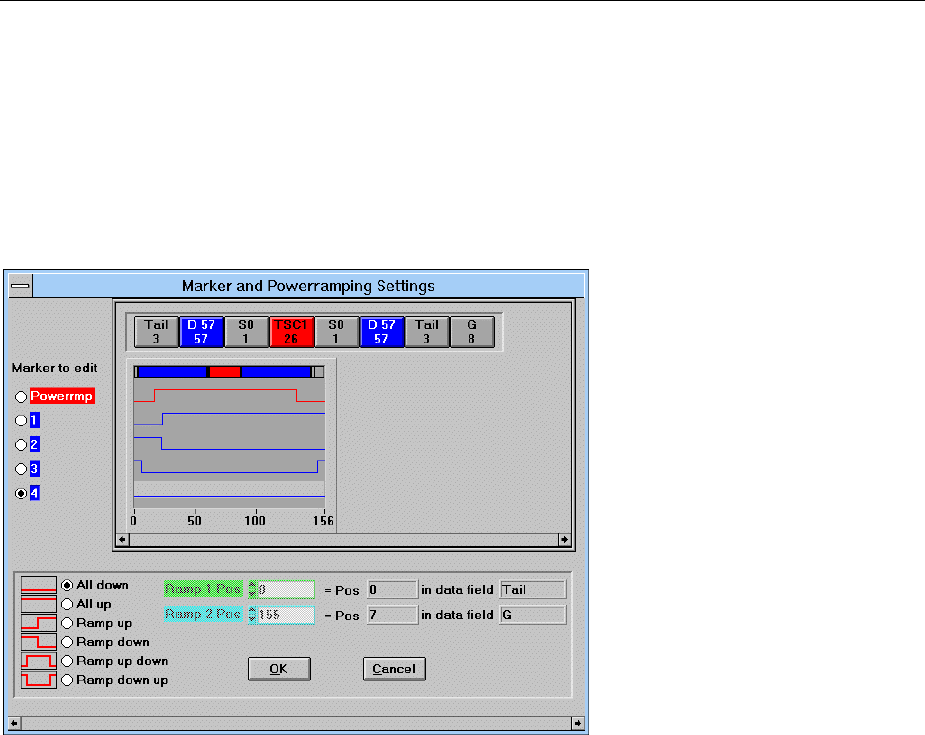This screenshot has width=925, height=735.
Task: Select the first blue D 57 block
Action: tap(201, 332)
